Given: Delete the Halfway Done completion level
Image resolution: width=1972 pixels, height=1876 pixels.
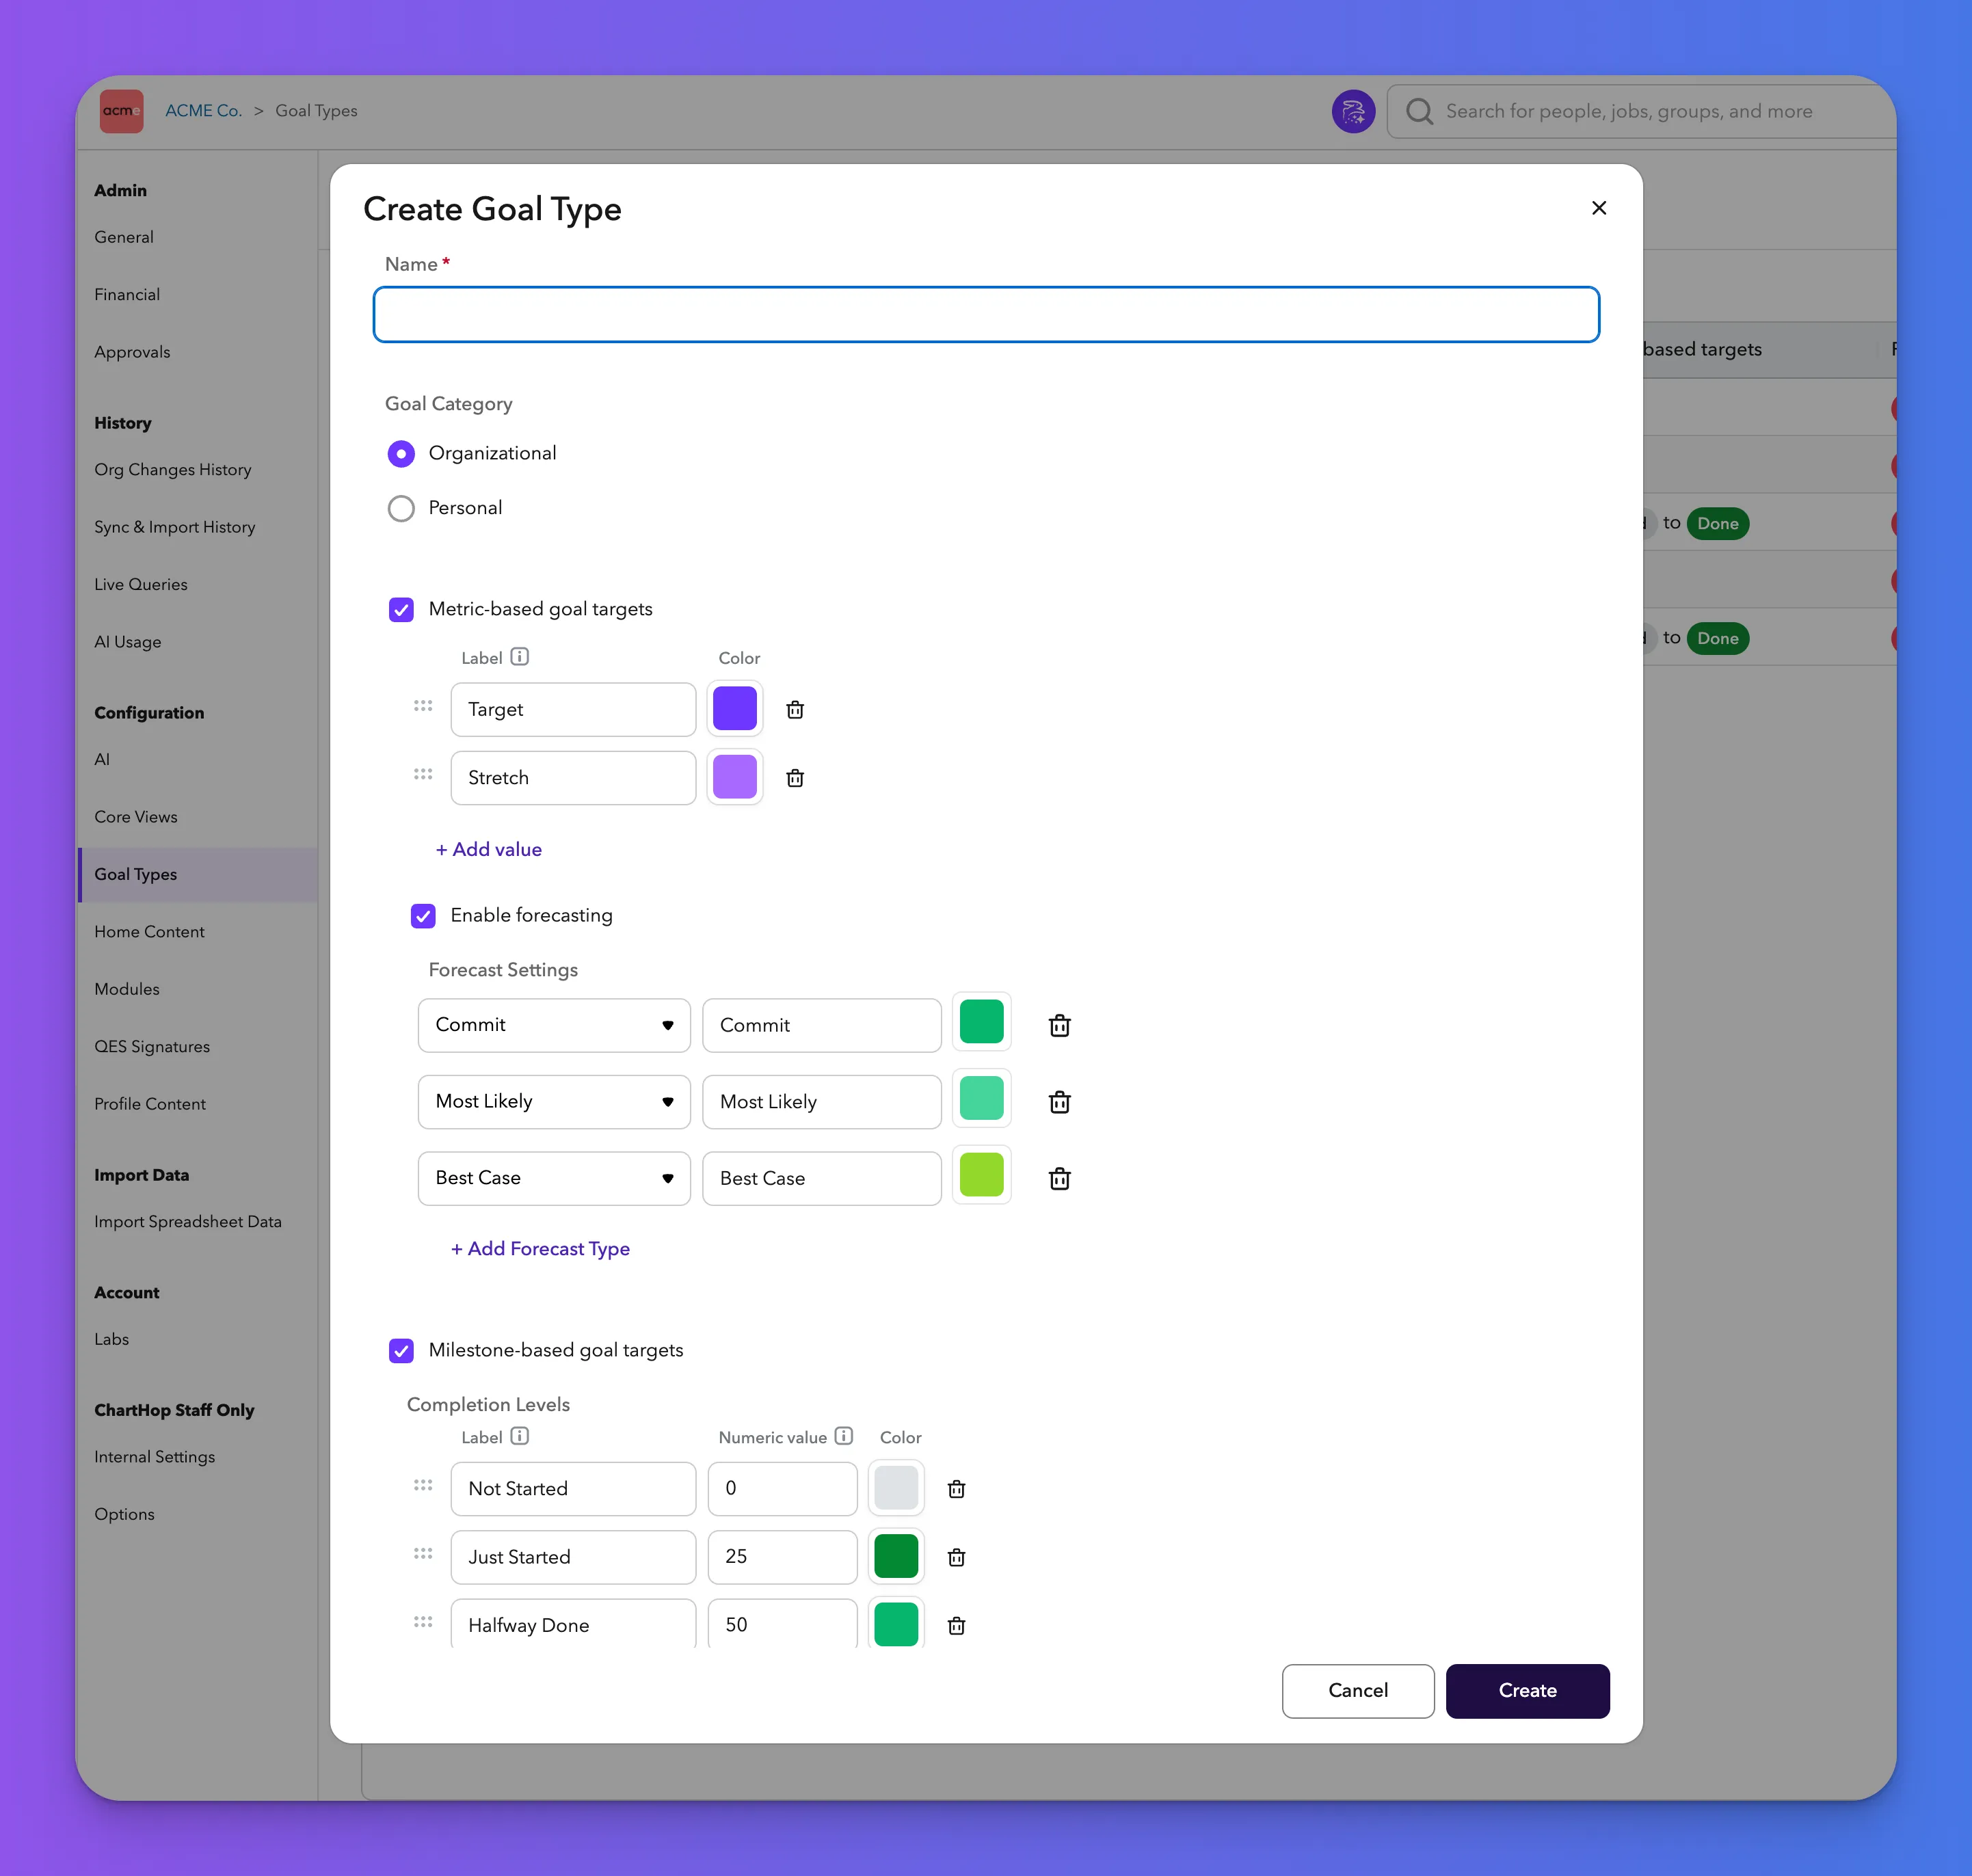Looking at the screenshot, I should 956,1625.
